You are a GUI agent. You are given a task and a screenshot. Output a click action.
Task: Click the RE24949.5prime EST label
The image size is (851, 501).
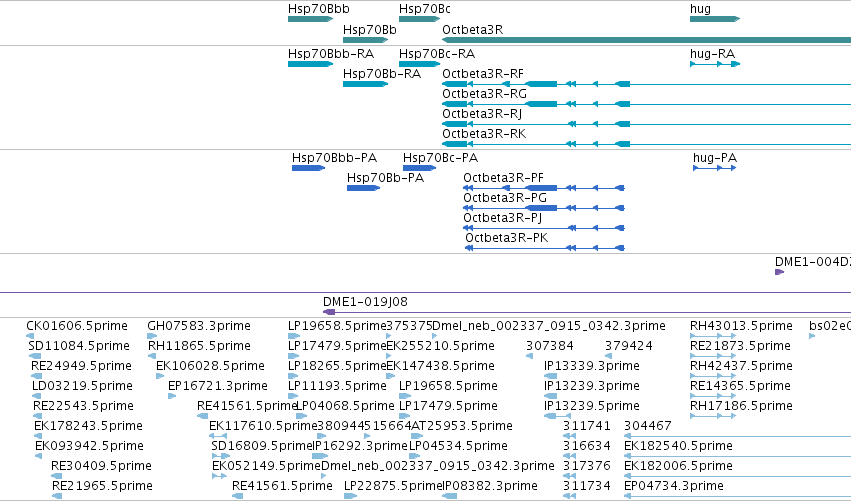coord(81,366)
